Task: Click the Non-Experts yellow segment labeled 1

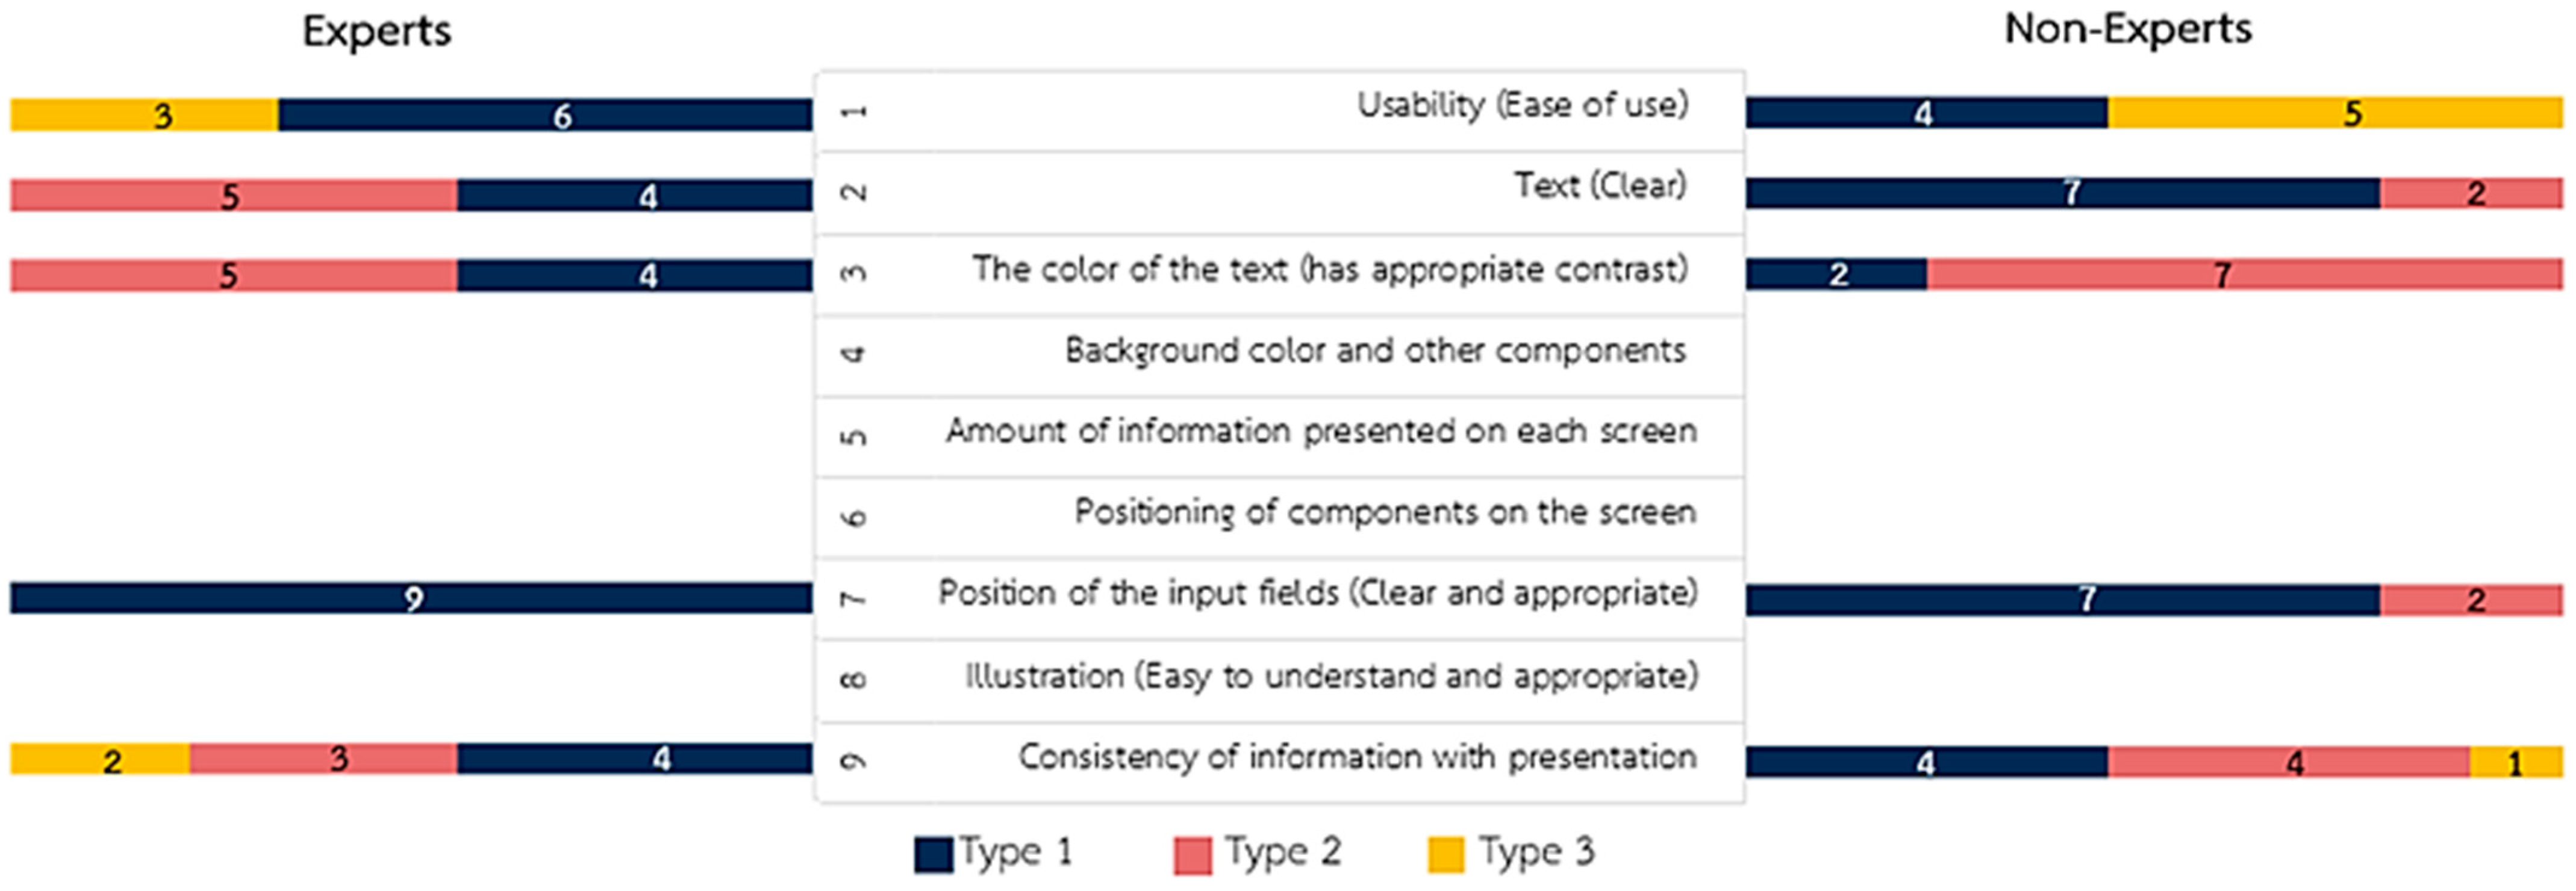Action: 2516,762
